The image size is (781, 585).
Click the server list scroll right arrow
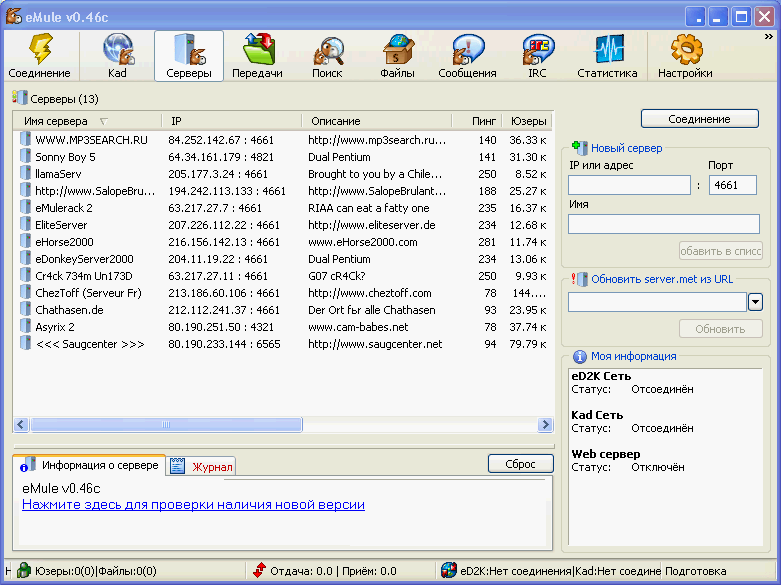pyautogui.click(x=545, y=425)
